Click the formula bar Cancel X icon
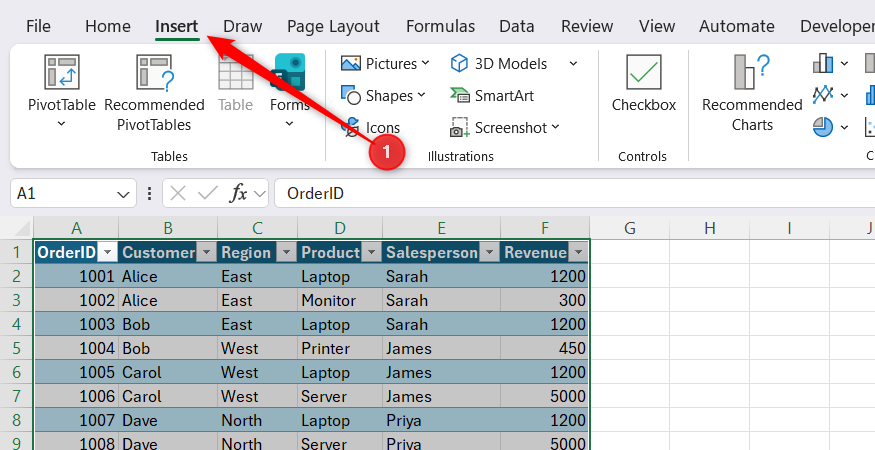The height and width of the screenshot is (450, 875). click(x=177, y=194)
